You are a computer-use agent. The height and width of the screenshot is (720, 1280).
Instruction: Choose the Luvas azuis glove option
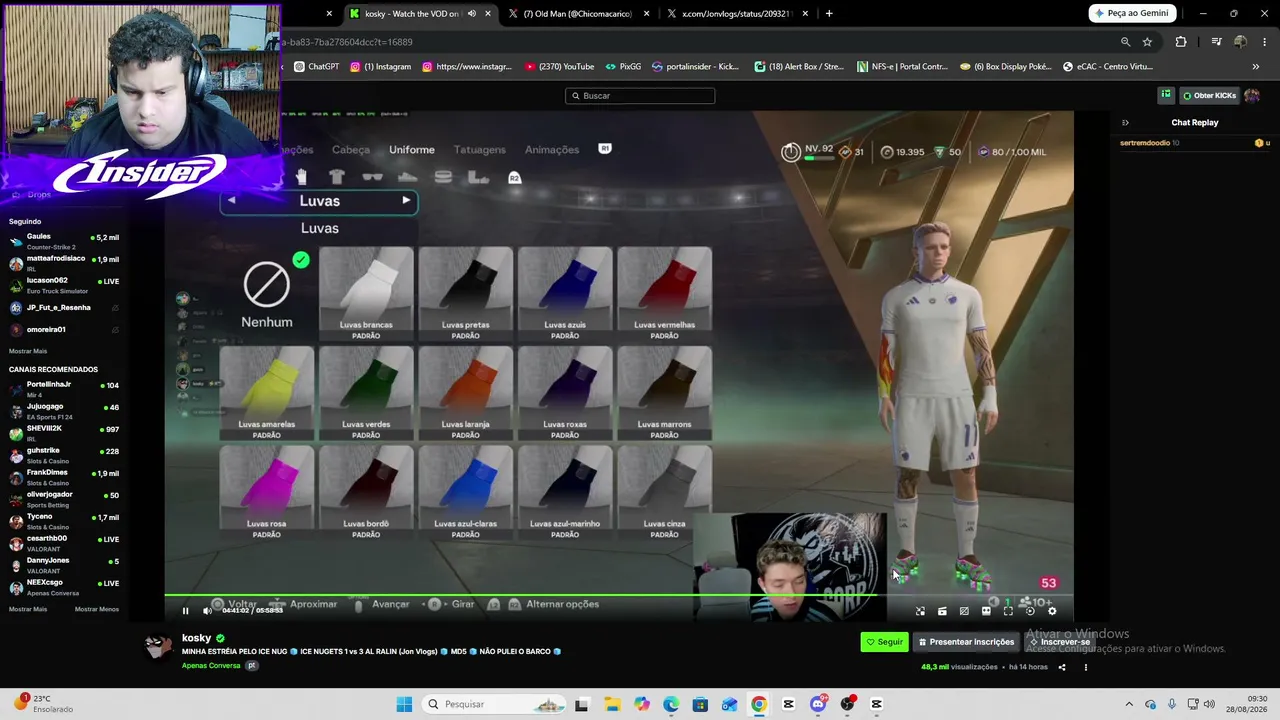[565, 294]
